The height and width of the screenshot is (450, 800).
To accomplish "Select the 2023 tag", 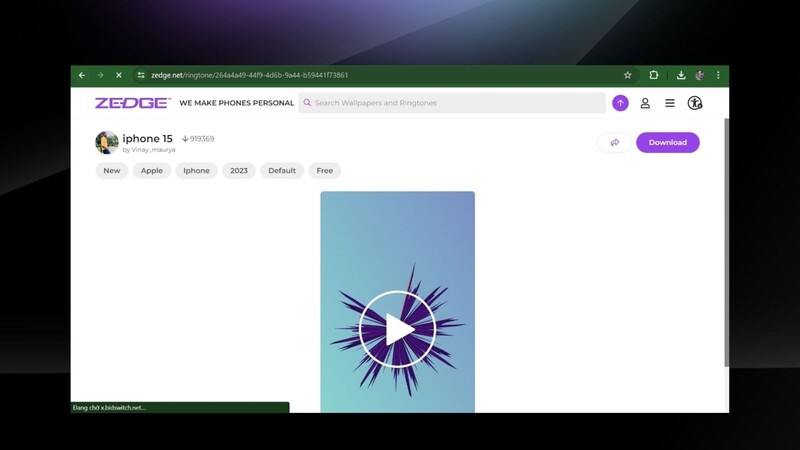I will pyautogui.click(x=239, y=170).
